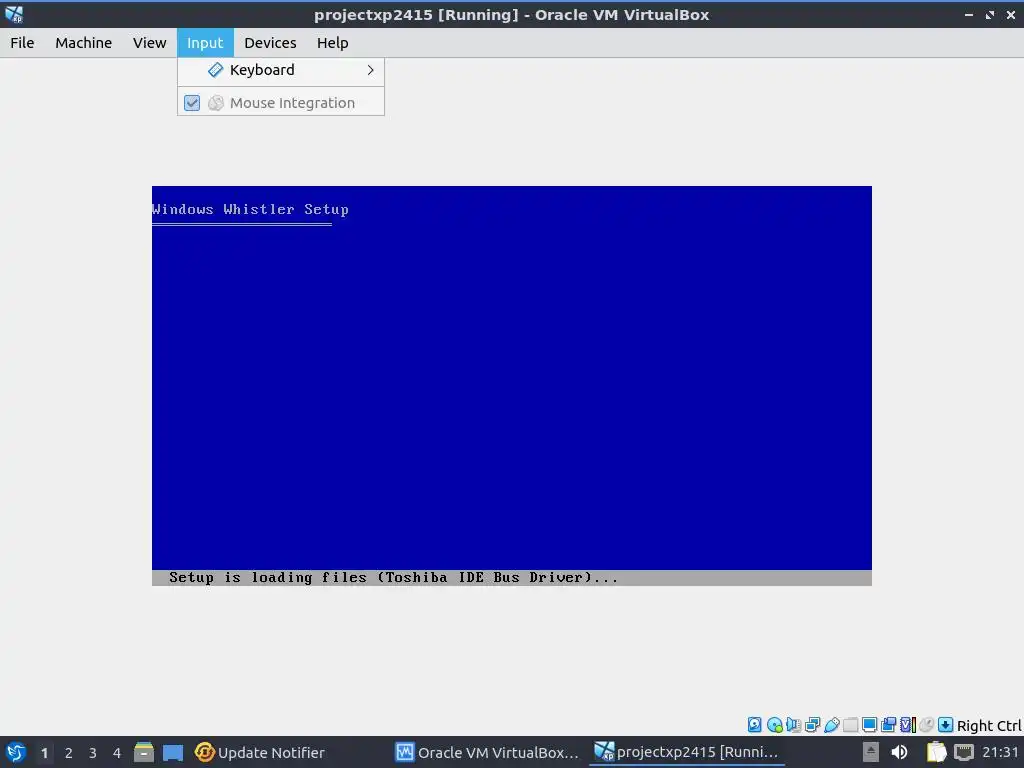Viewport: 1024px width, 768px height.
Task: Click the hard disk activity status icon
Action: [754, 724]
